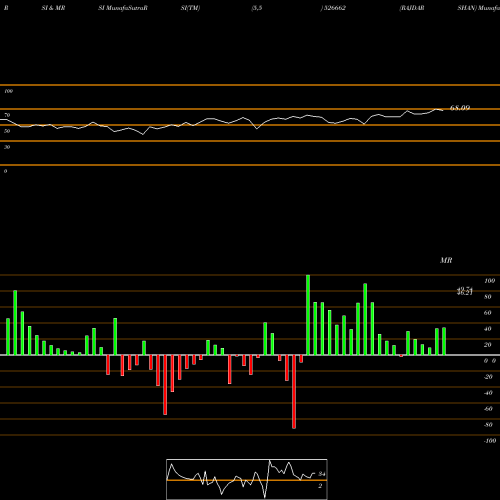Click the tallest green MR bar reaching 100
Viewport: 500px width, 500px height.
pyautogui.click(x=308, y=315)
